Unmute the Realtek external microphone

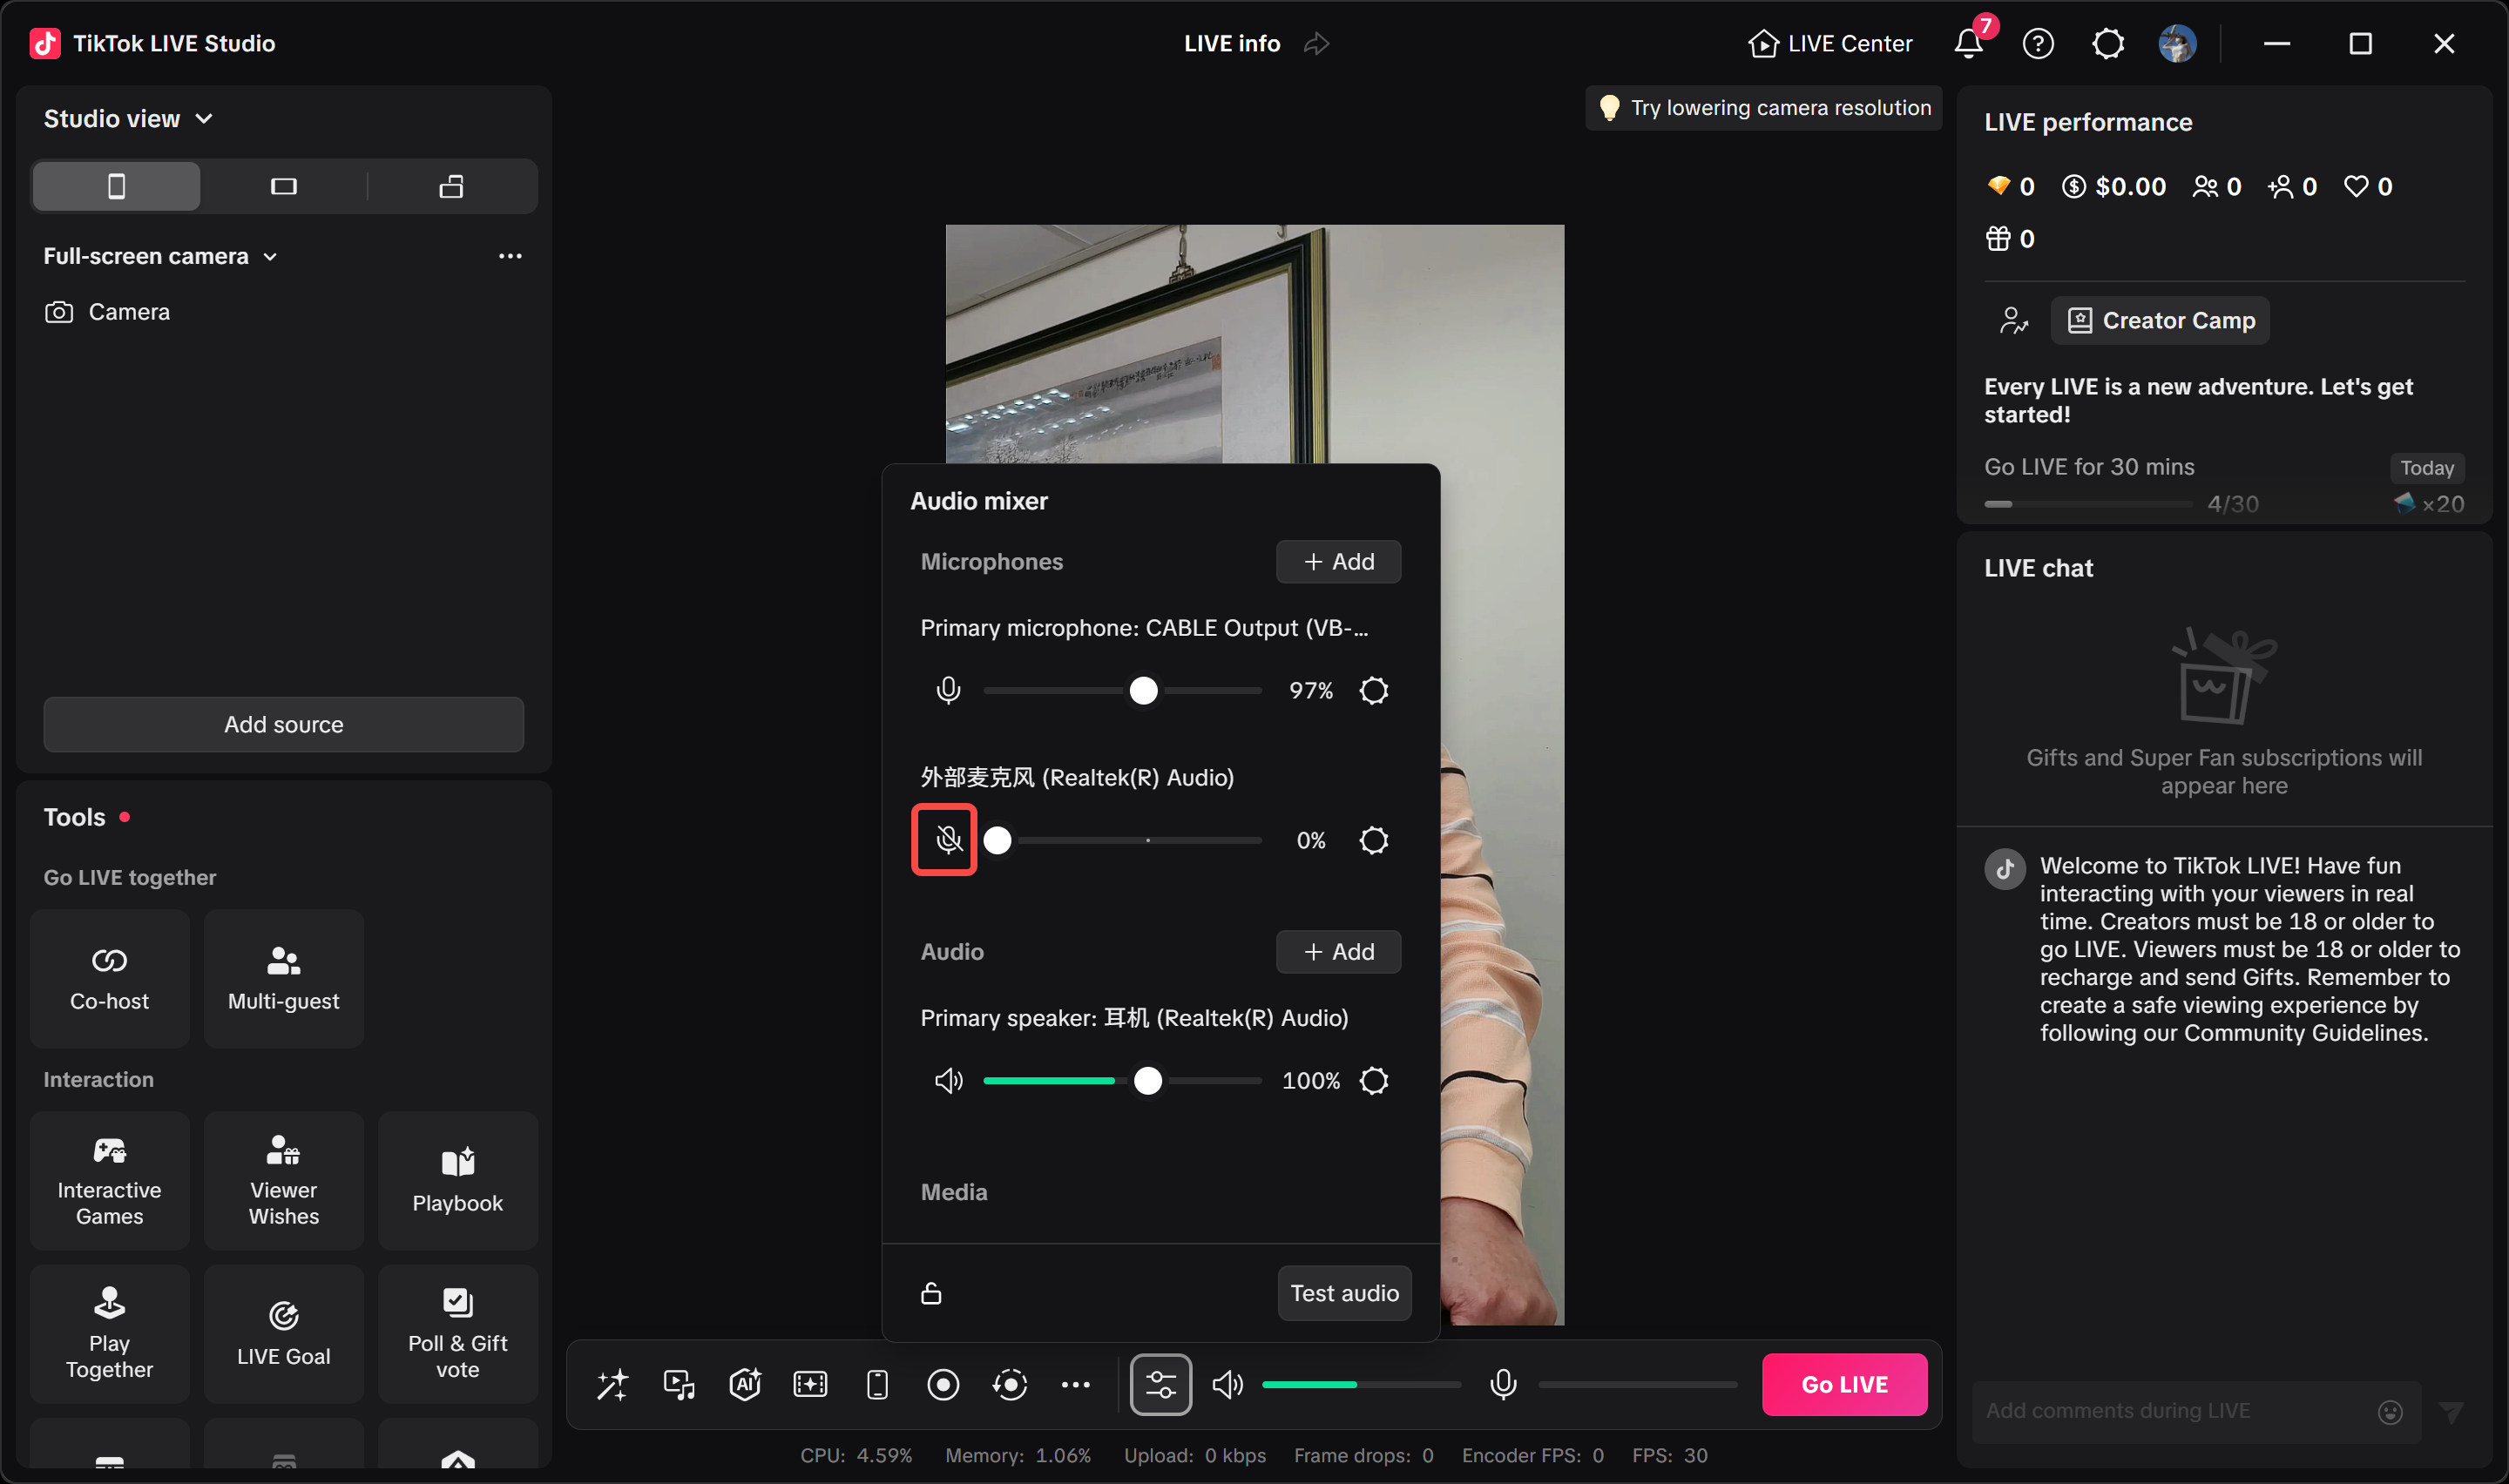[x=944, y=840]
